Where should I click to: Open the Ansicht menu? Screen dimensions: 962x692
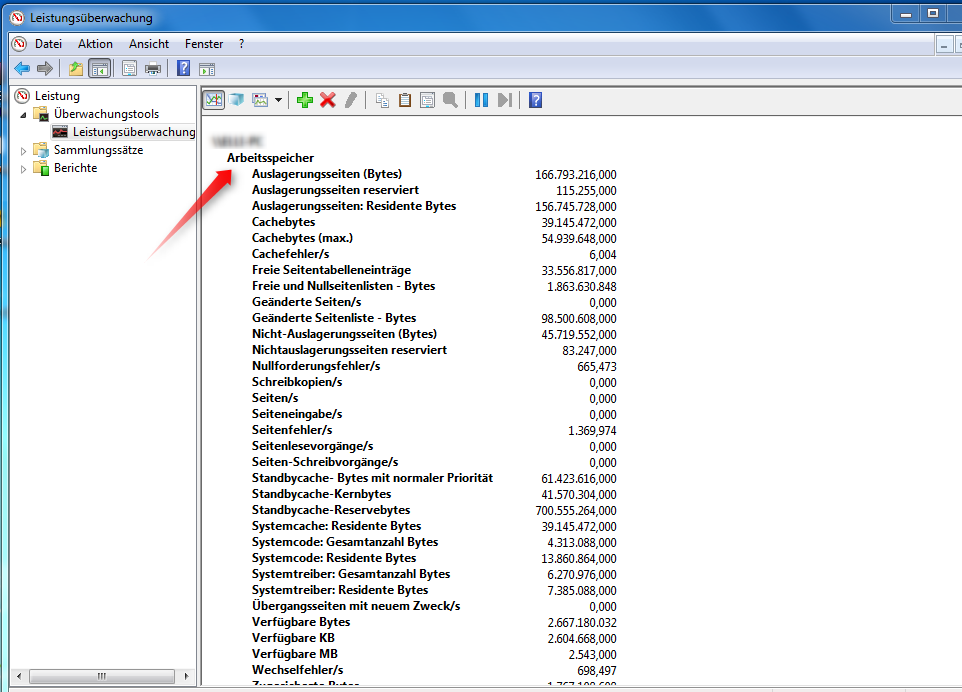(x=148, y=43)
